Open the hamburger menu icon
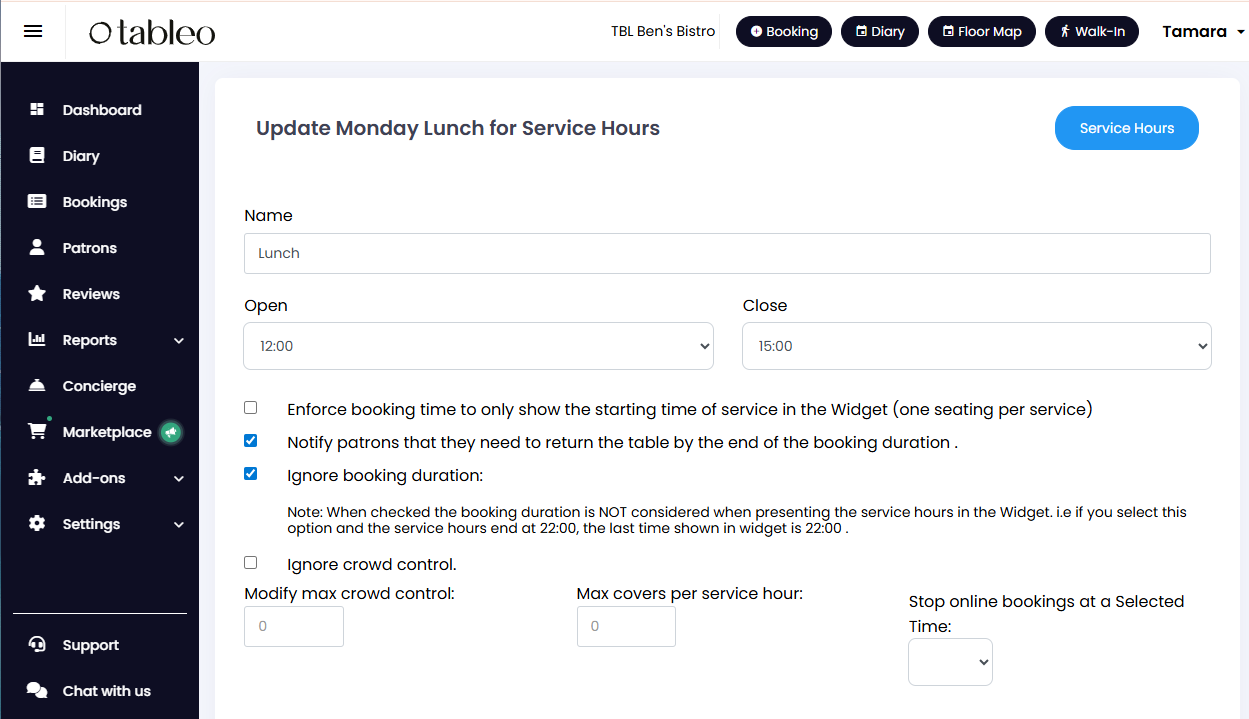This screenshot has width=1249, height=719. click(33, 31)
